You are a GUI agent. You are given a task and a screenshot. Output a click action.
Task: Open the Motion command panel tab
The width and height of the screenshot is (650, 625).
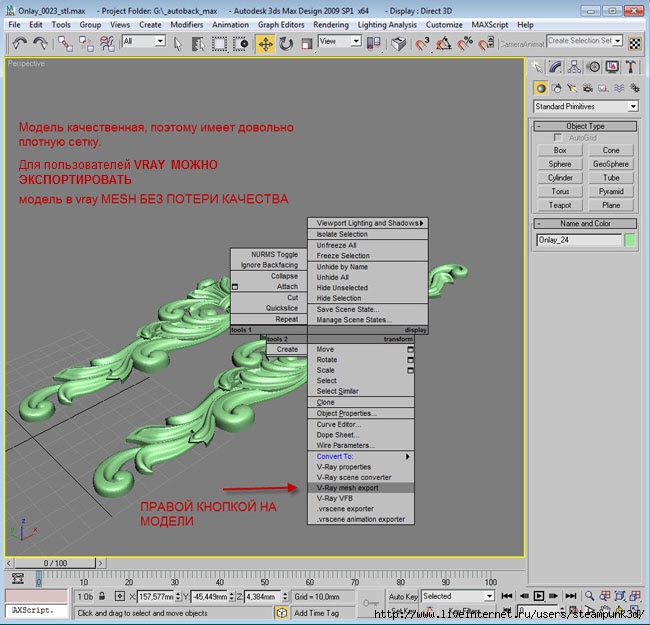pyautogui.click(x=594, y=67)
